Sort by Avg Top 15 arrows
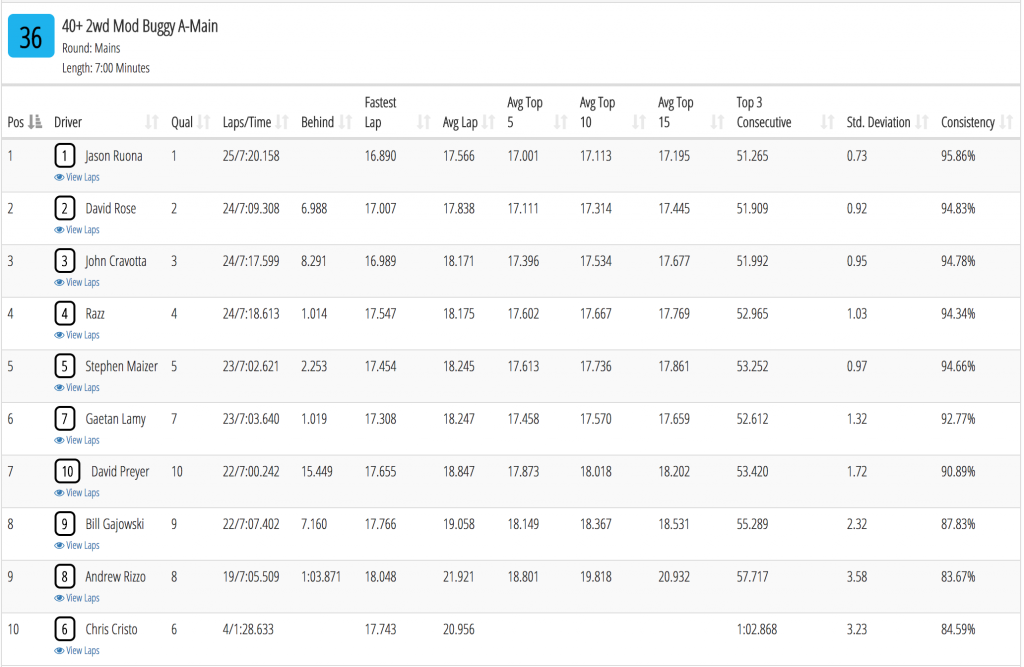 pyautogui.click(x=717, y=122)
